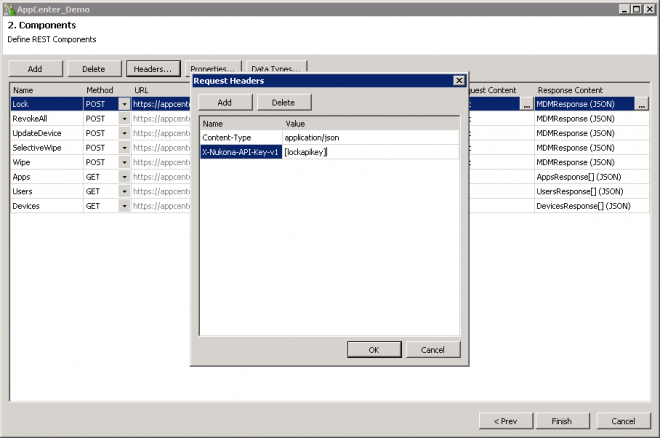Click the [lockapikey] value field

coord(370,152)
